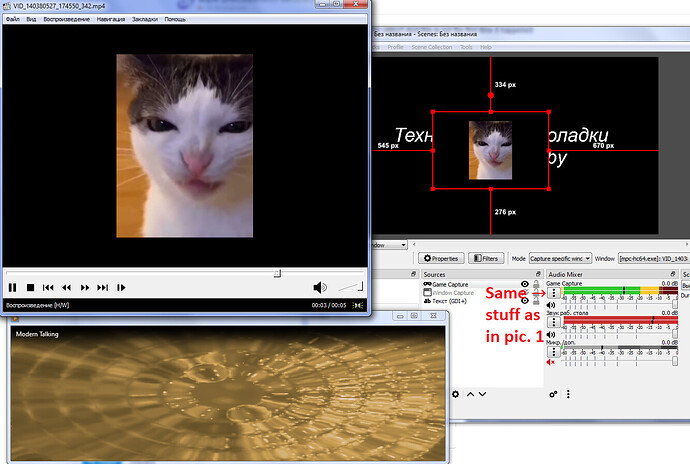Open the Помощь menu in MPC-HC

pyautogui.click(x=175, y=19)
